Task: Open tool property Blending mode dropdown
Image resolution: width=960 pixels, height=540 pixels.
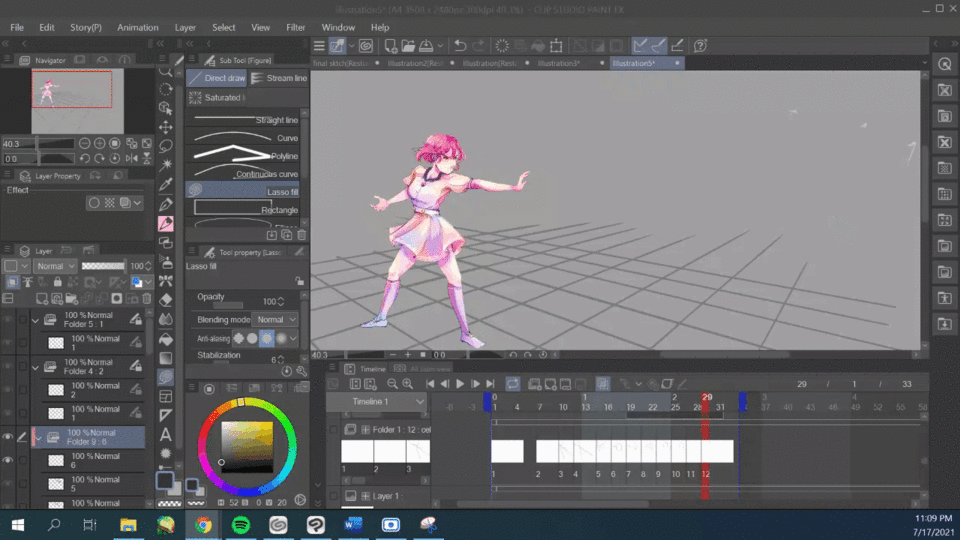Action: click(x=276, y=320)
